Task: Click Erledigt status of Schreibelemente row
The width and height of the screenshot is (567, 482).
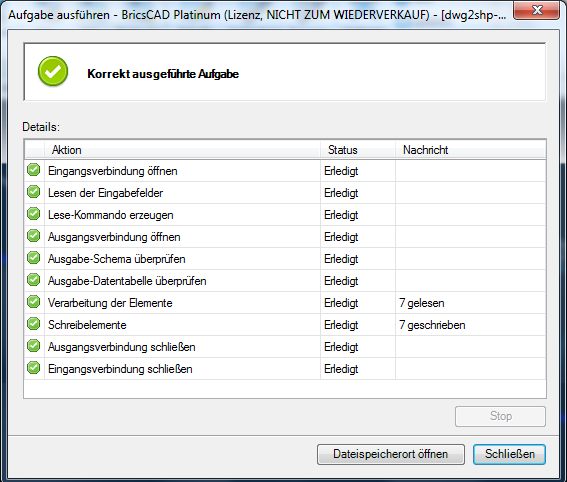Action: [x=341, y=325]
